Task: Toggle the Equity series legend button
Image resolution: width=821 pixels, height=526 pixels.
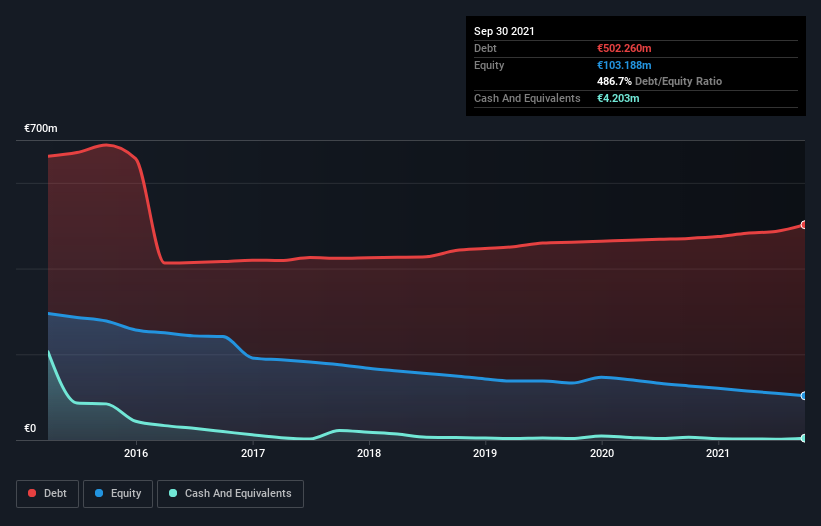Action: 118,494
